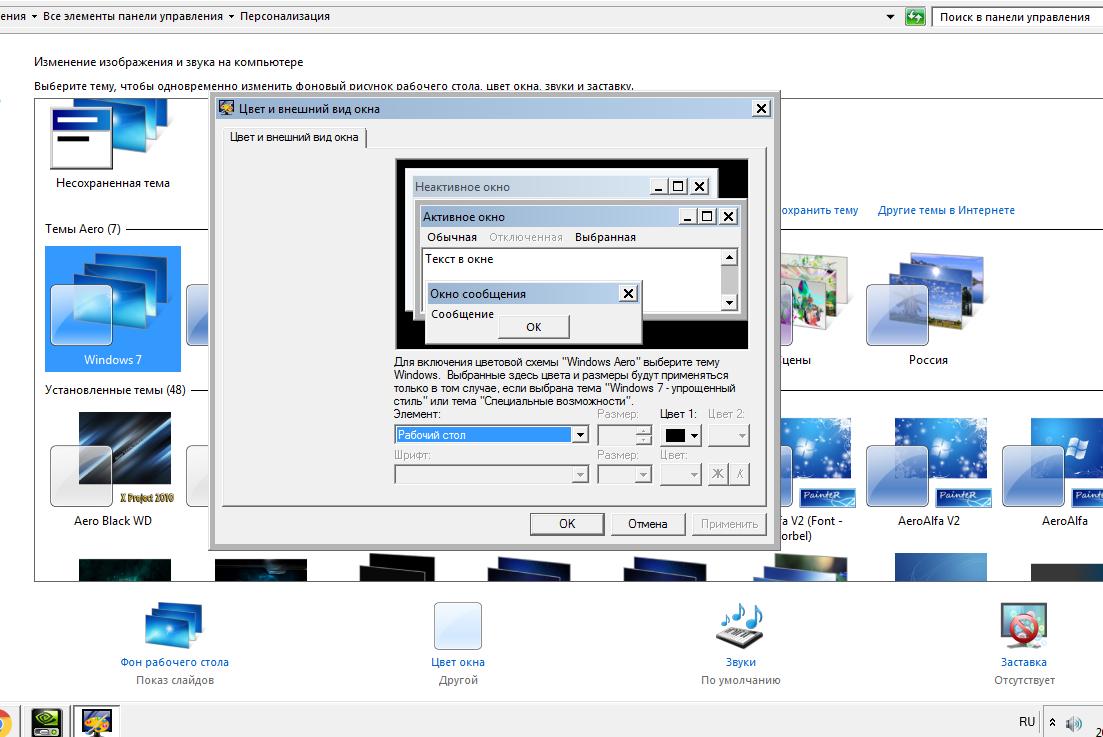Viewport: 1103px width, 737px height.
Task: Open the address bar history dropdown arrow
Action: point(890,16)
